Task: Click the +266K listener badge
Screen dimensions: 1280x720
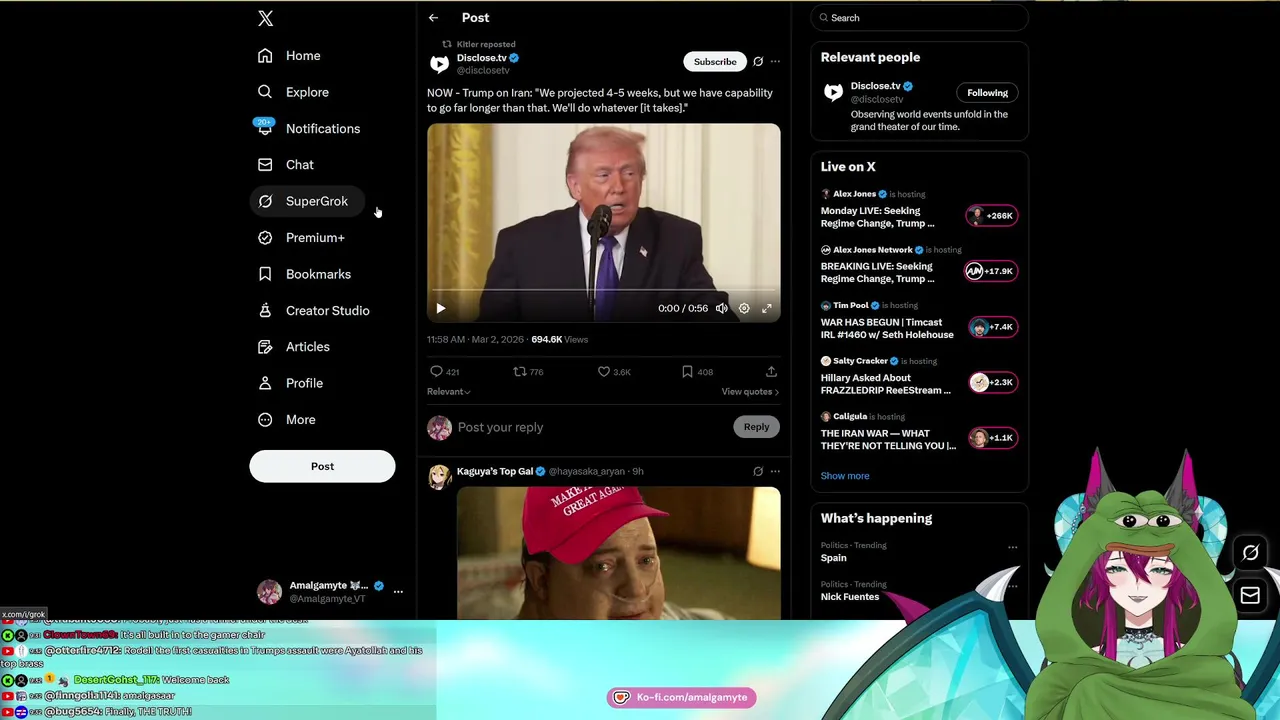Action: [992, 216]
